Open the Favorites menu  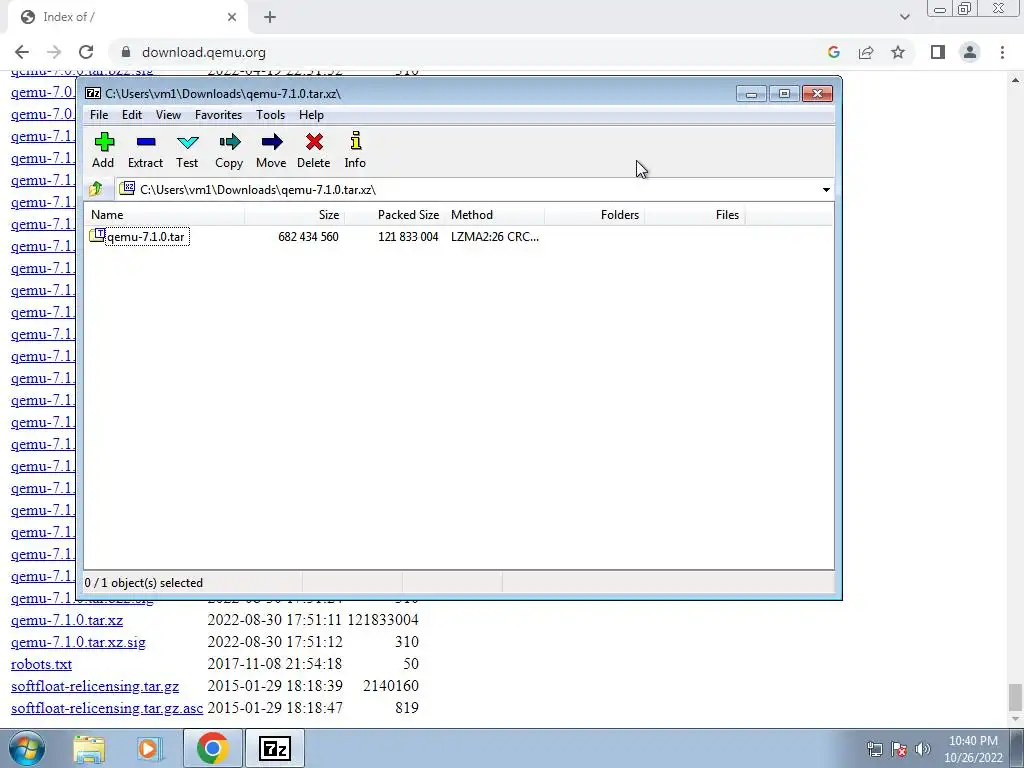pos(218,115)
